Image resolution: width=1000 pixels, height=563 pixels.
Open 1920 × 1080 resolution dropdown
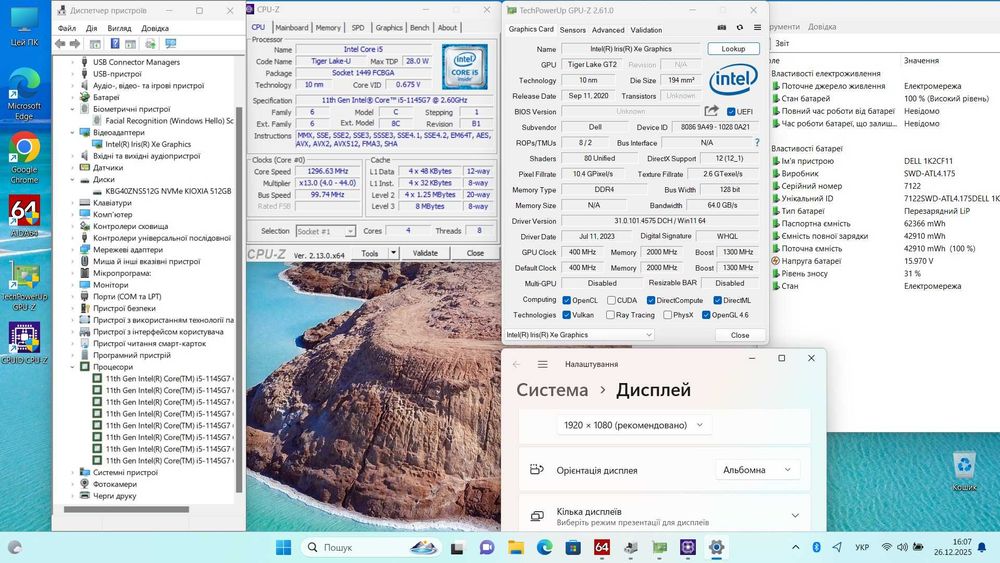point(633,425)
